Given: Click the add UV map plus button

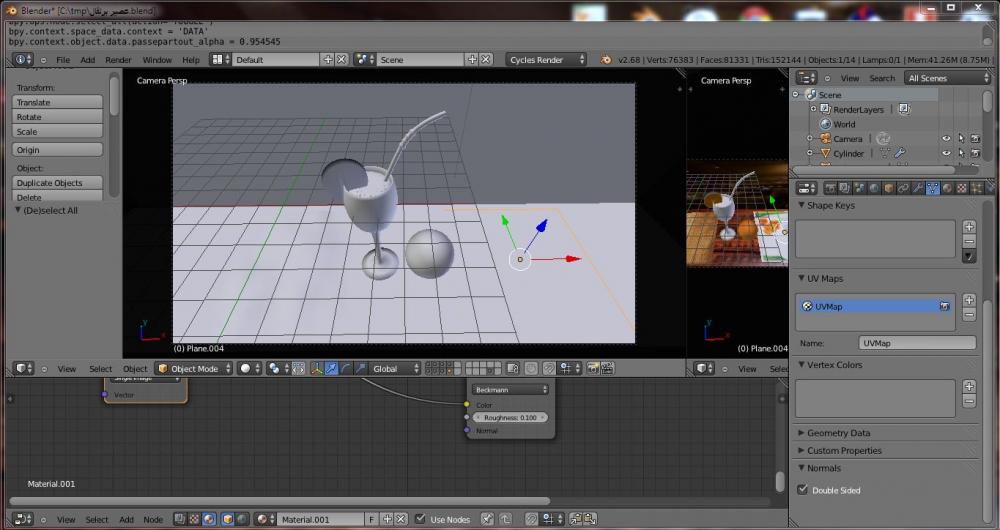Looking at the screenshot, I should click(x=969, y=300).
